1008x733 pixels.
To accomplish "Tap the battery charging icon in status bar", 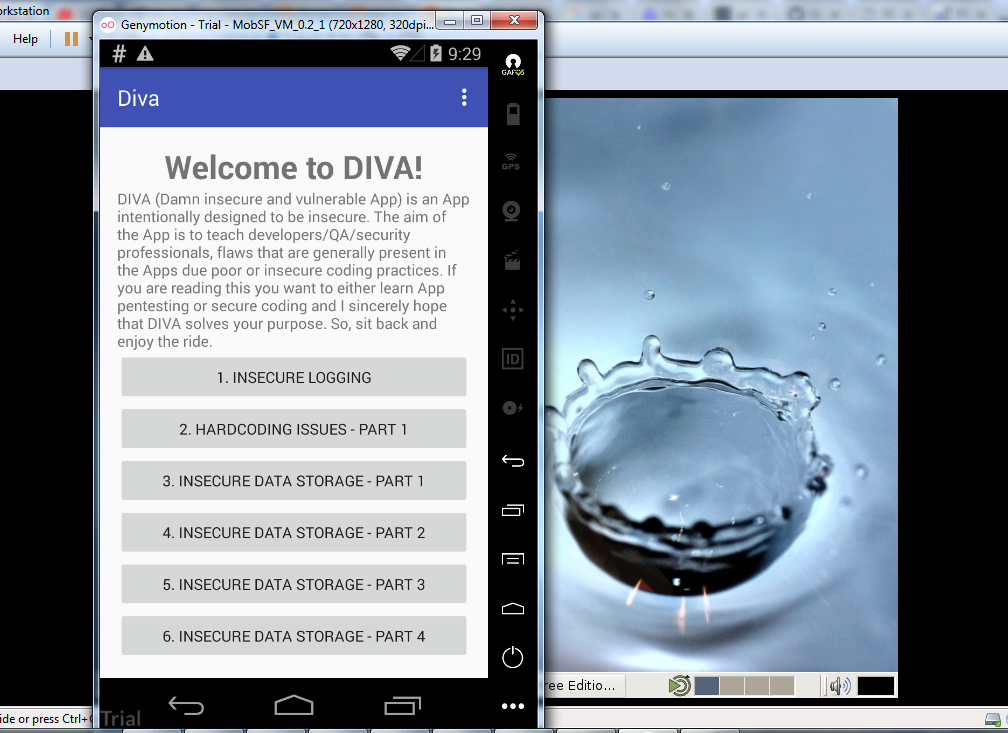I will pyautogui.click(x=436, y=53).
